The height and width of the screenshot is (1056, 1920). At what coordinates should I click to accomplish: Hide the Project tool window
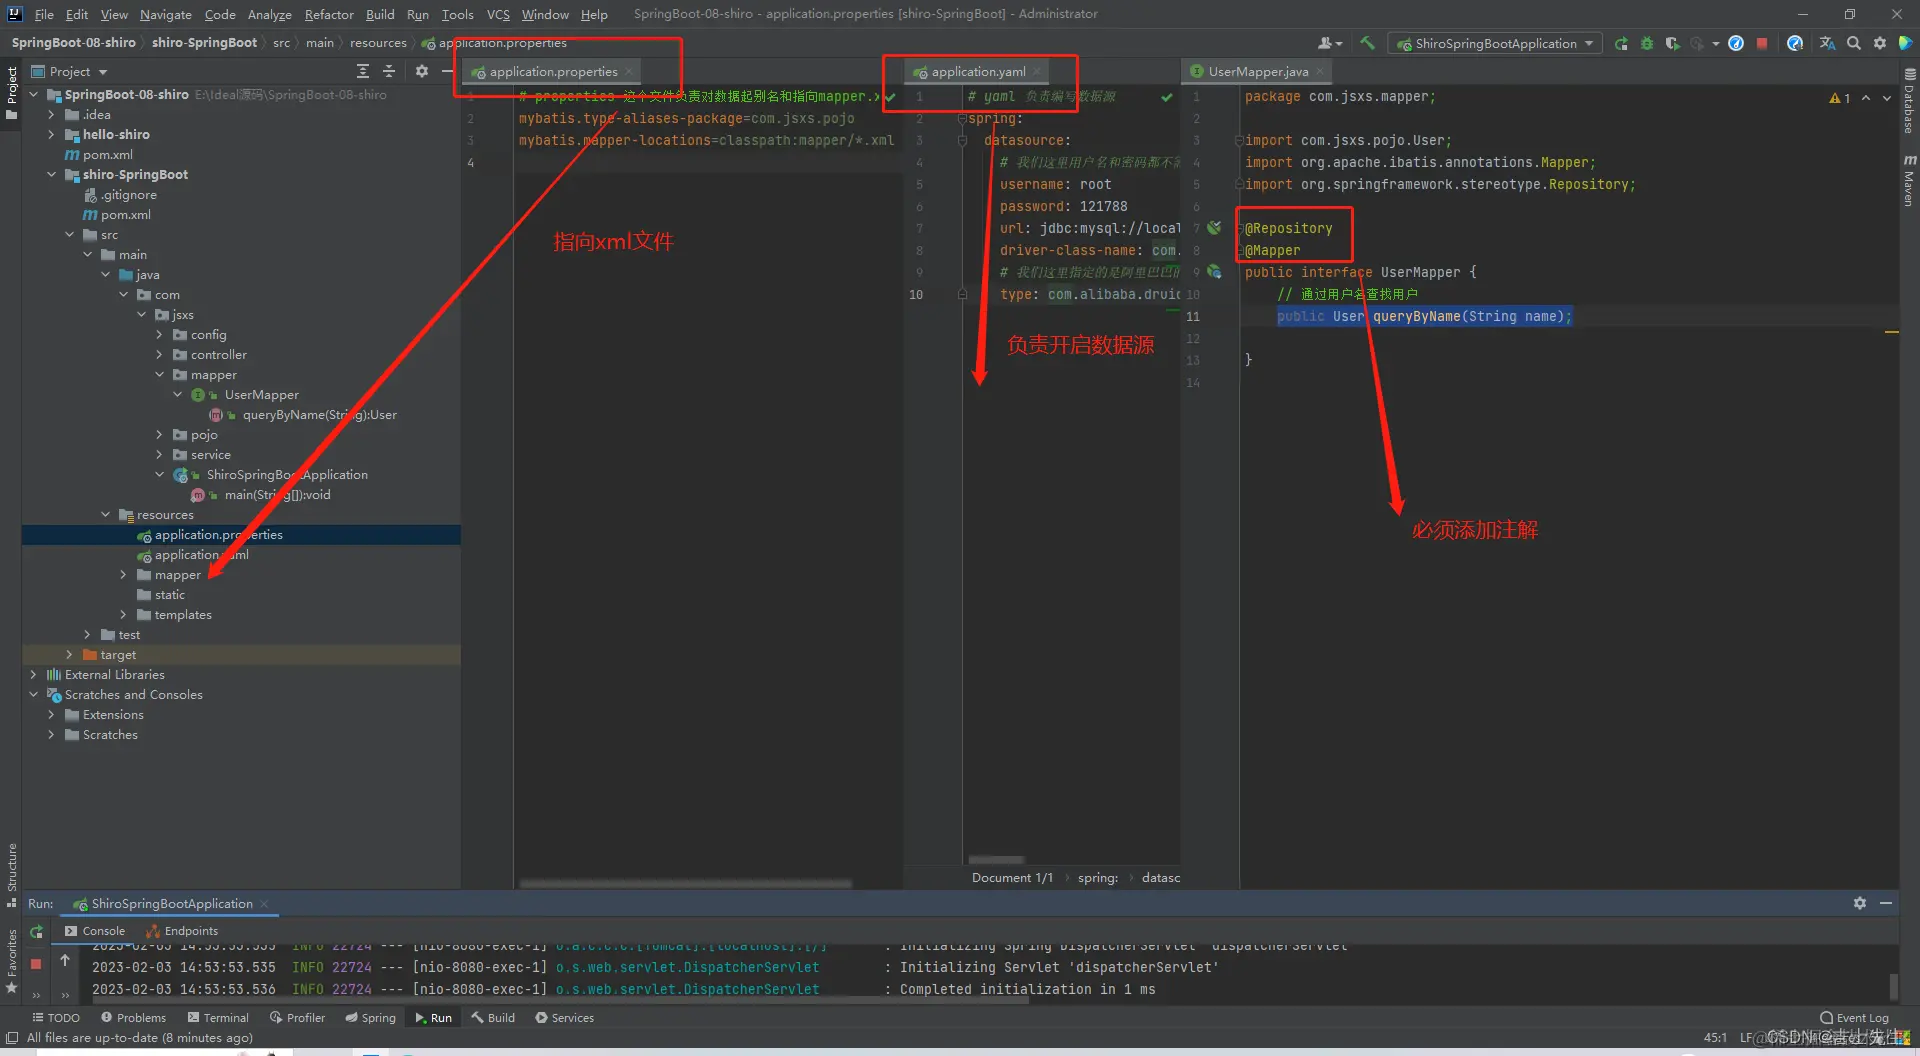pyautogui.click(x=447, y=71)
